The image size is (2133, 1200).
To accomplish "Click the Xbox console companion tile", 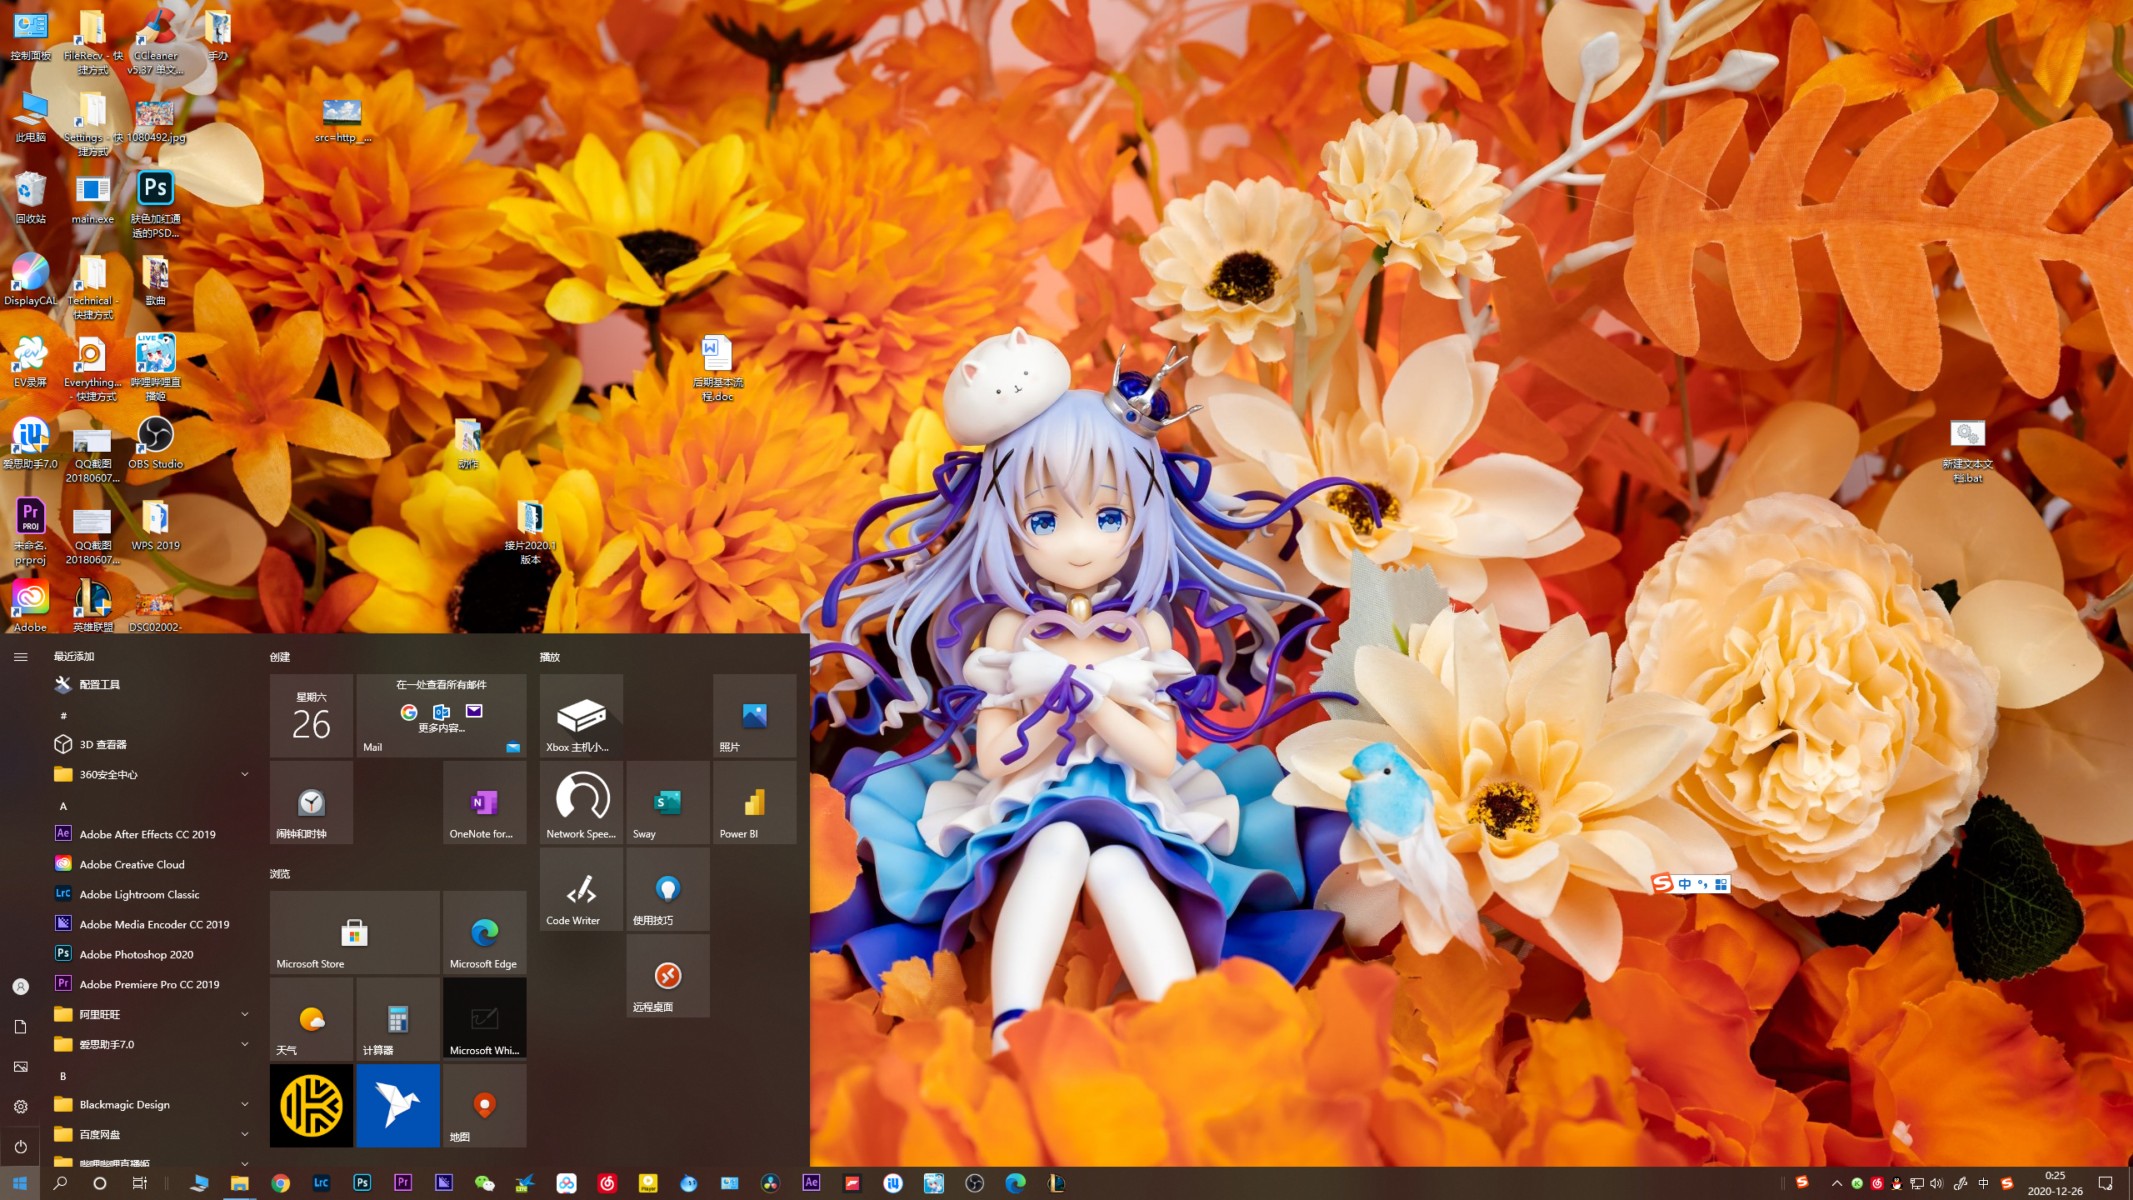I will (x=581, y=715).
